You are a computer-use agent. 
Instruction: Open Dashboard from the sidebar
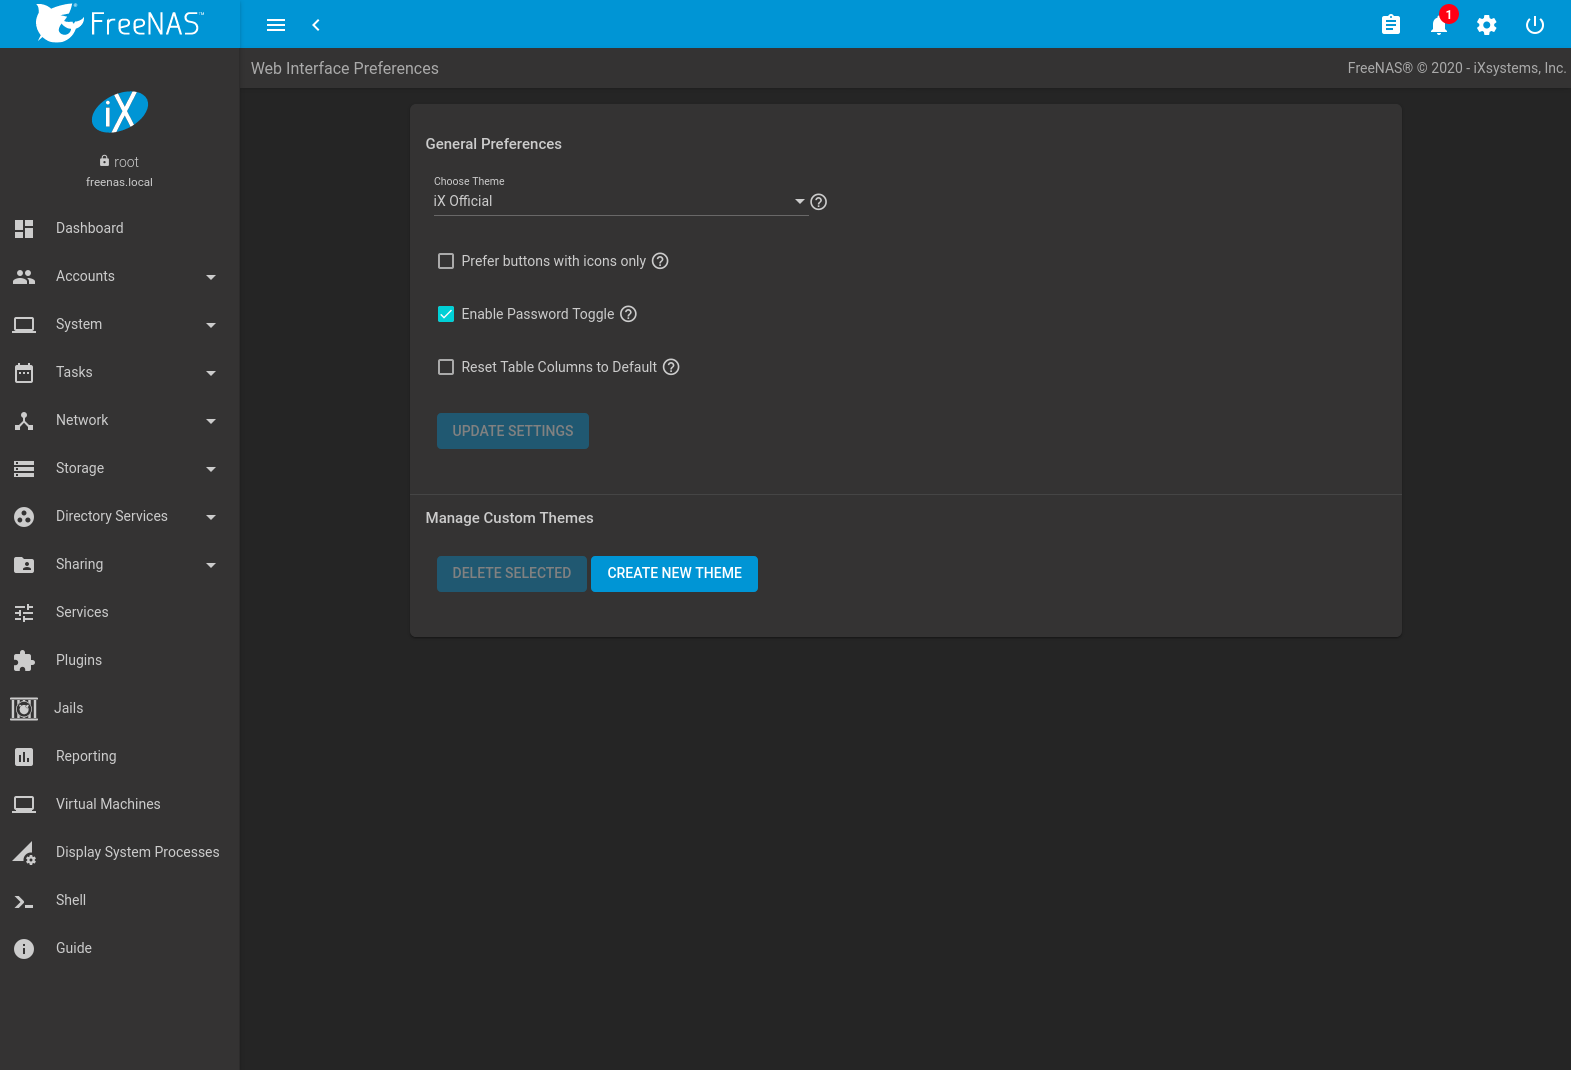point(90,228)
